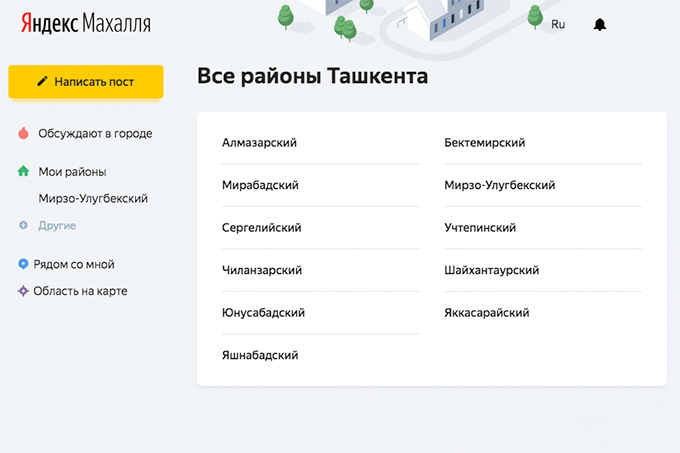Click the purple map area icon
Image resolution: width=680 pixels, height=453 pixels.
point(23,291)
